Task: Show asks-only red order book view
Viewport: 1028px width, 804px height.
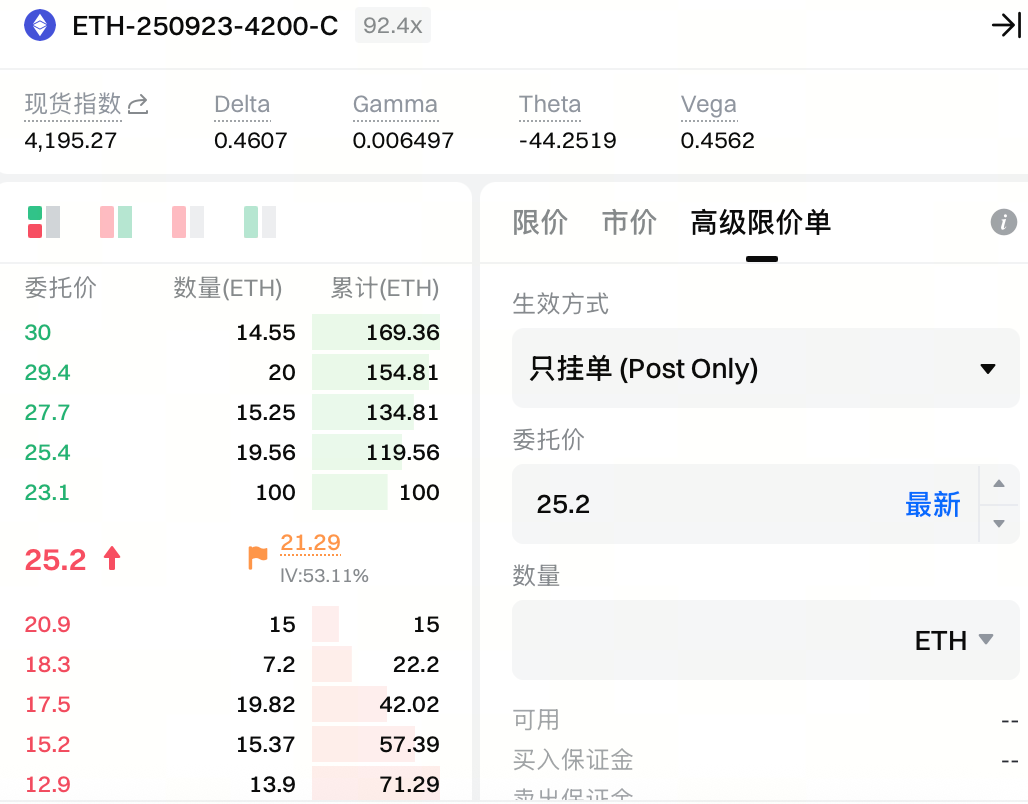Action: (188, 222)
